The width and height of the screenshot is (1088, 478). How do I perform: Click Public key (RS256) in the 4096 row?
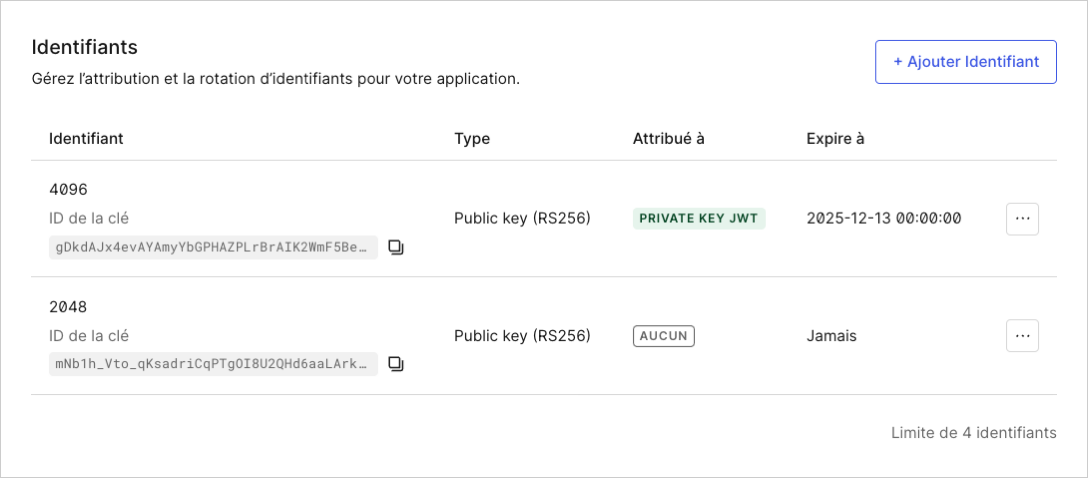point(522,219)
